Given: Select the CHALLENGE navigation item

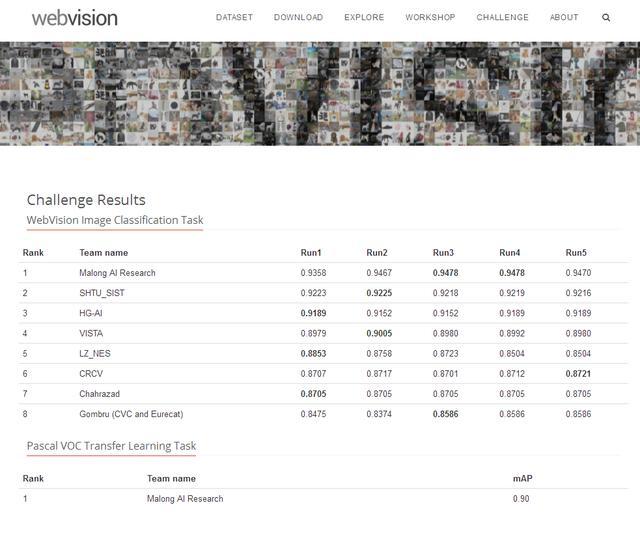Looking at the screenshot, I should [502, 18].
